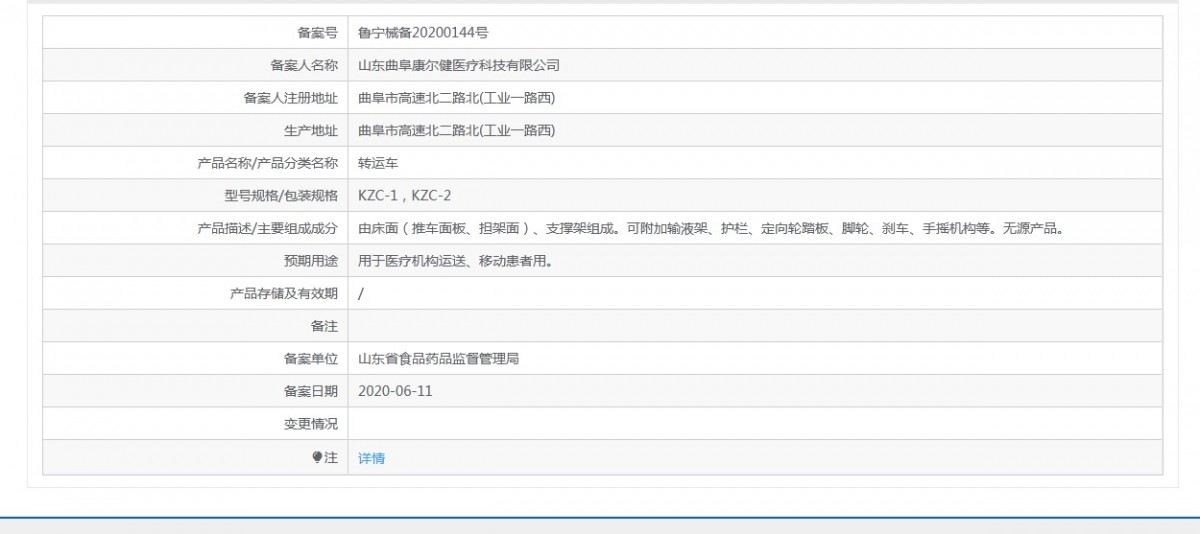Viewport: 1200px width, 534px height.
Task: Click the 备案人名称 label
Action: point(304,65)
